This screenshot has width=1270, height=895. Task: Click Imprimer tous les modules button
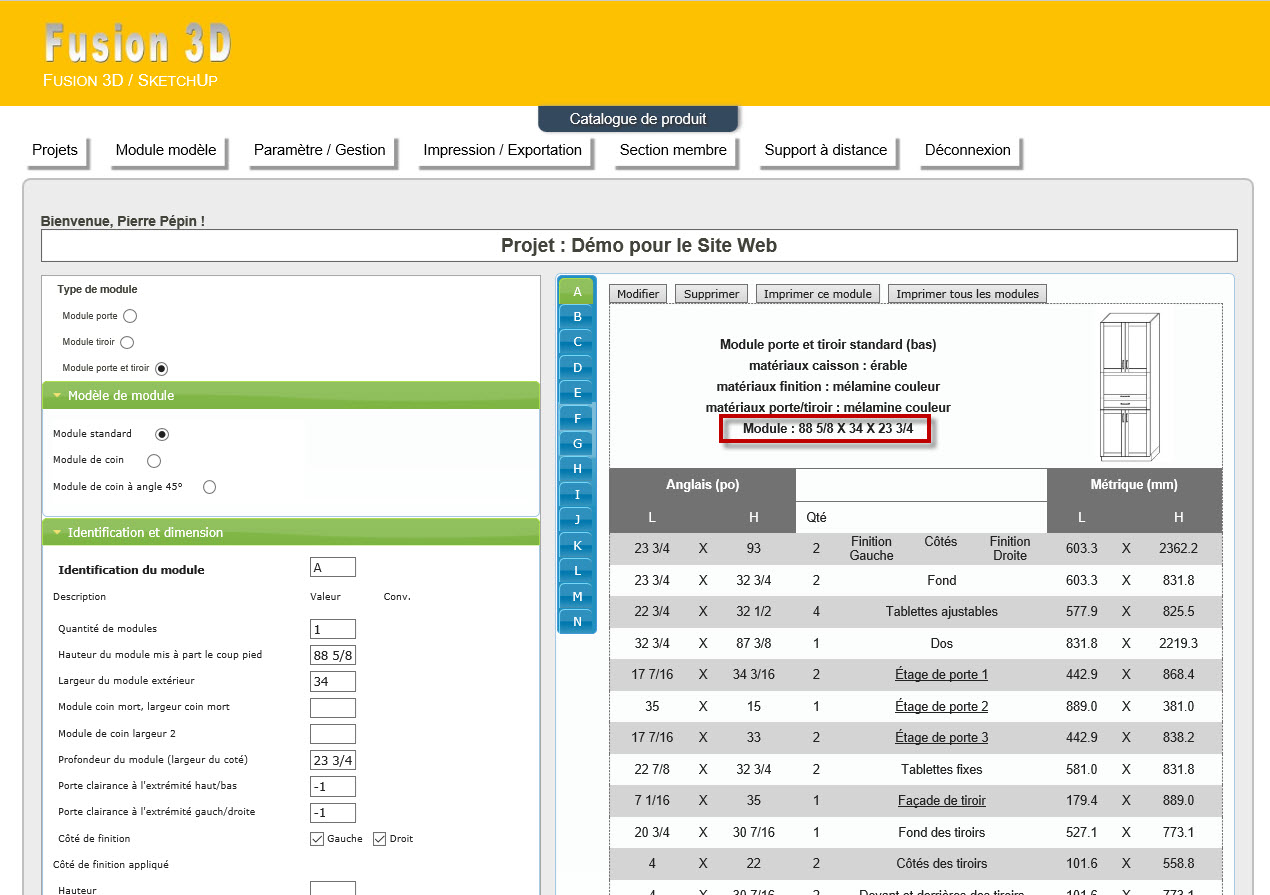[x=967, y=294]
